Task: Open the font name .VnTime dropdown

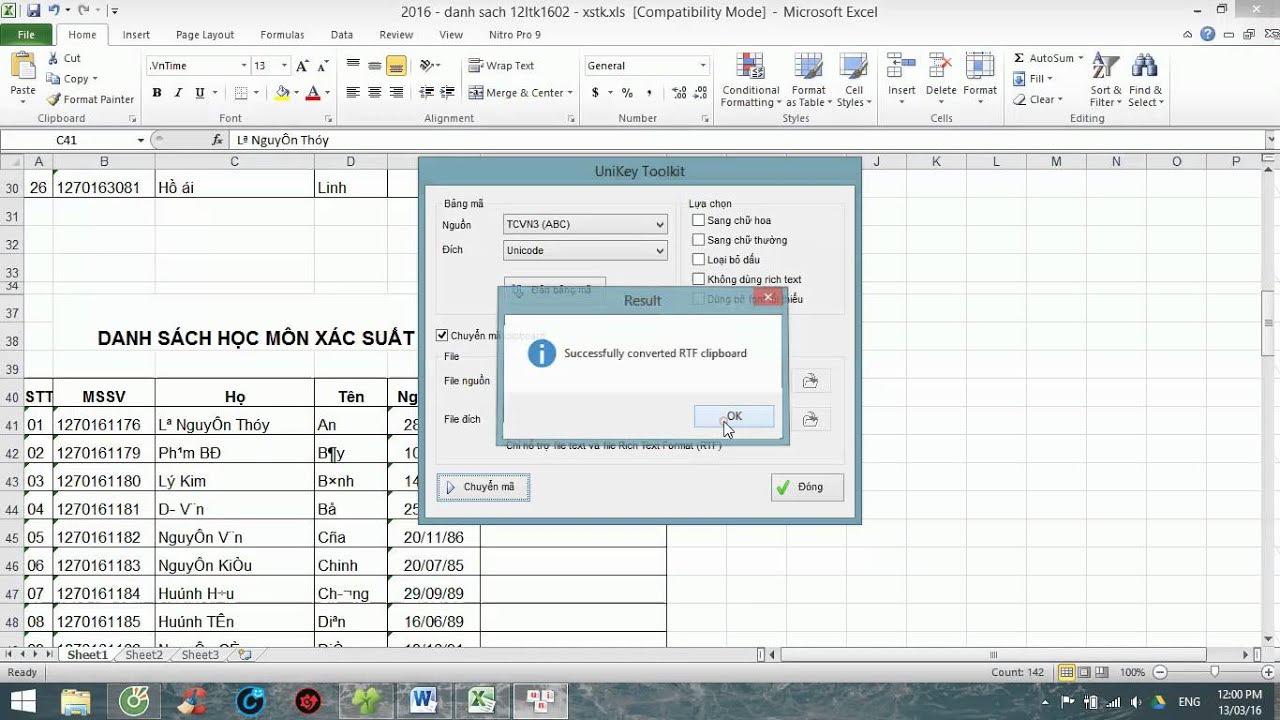Action: pos(243,66)
